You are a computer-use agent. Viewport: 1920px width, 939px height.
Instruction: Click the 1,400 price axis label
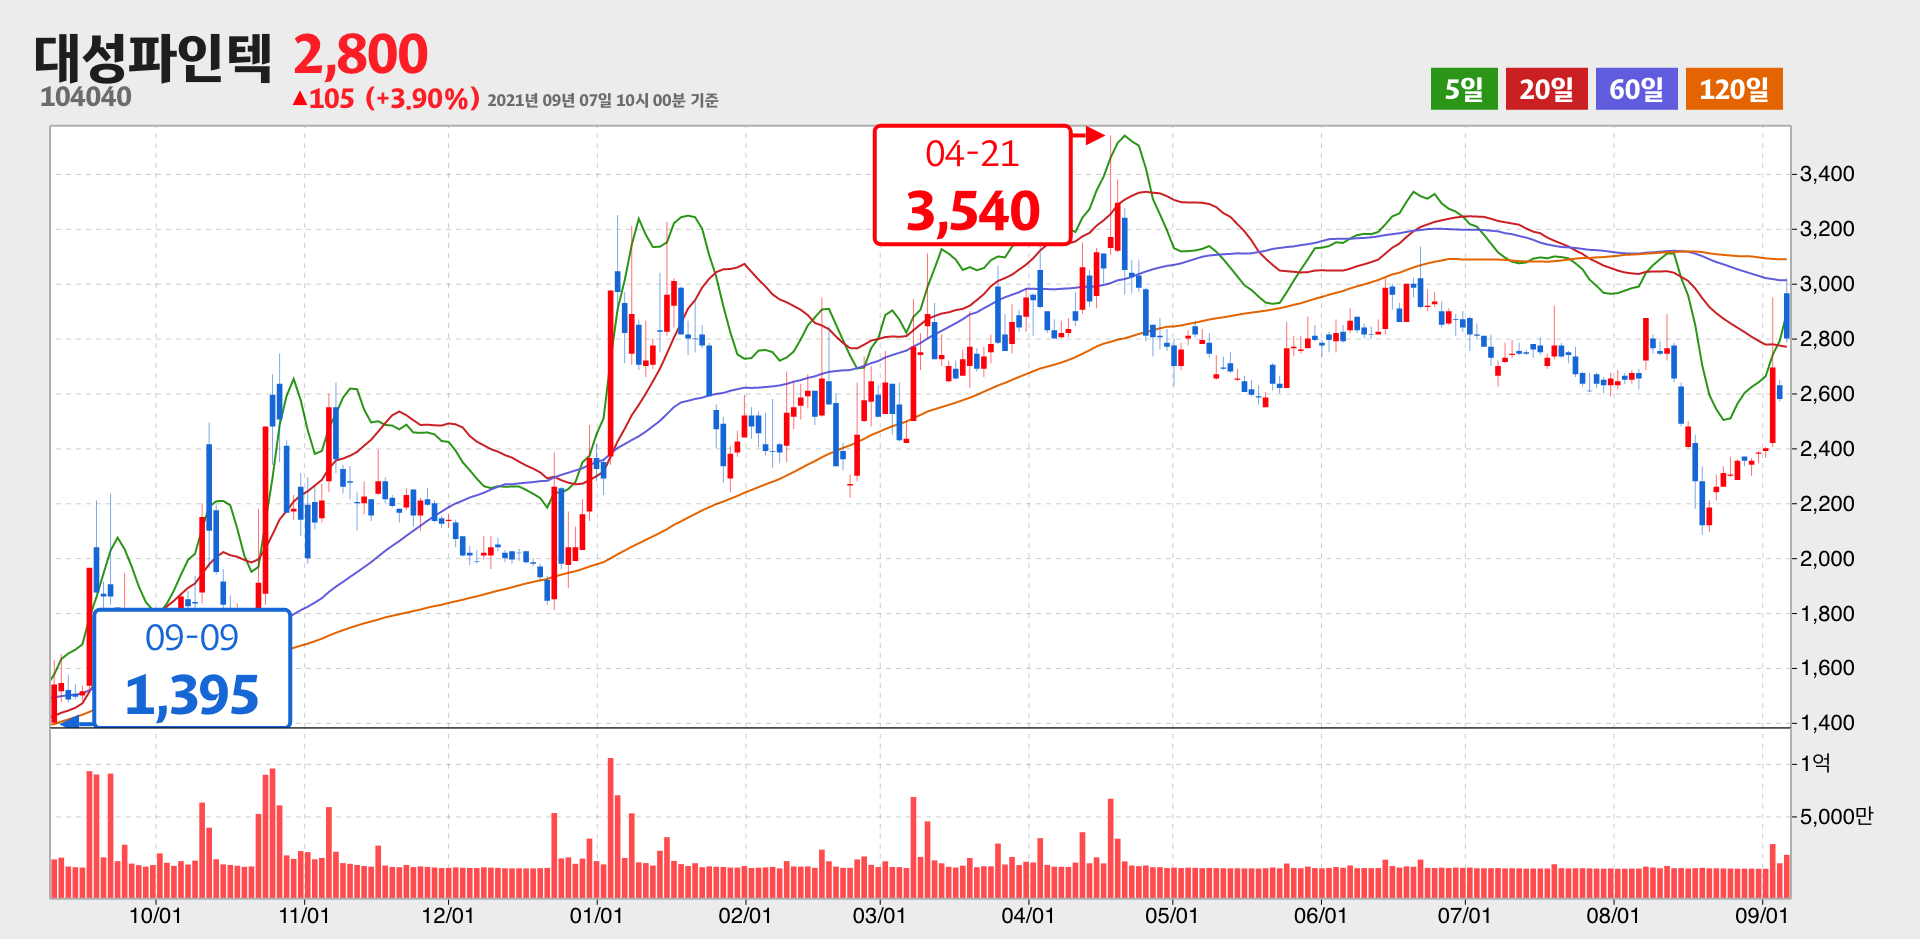click(x=1827, y=723)
